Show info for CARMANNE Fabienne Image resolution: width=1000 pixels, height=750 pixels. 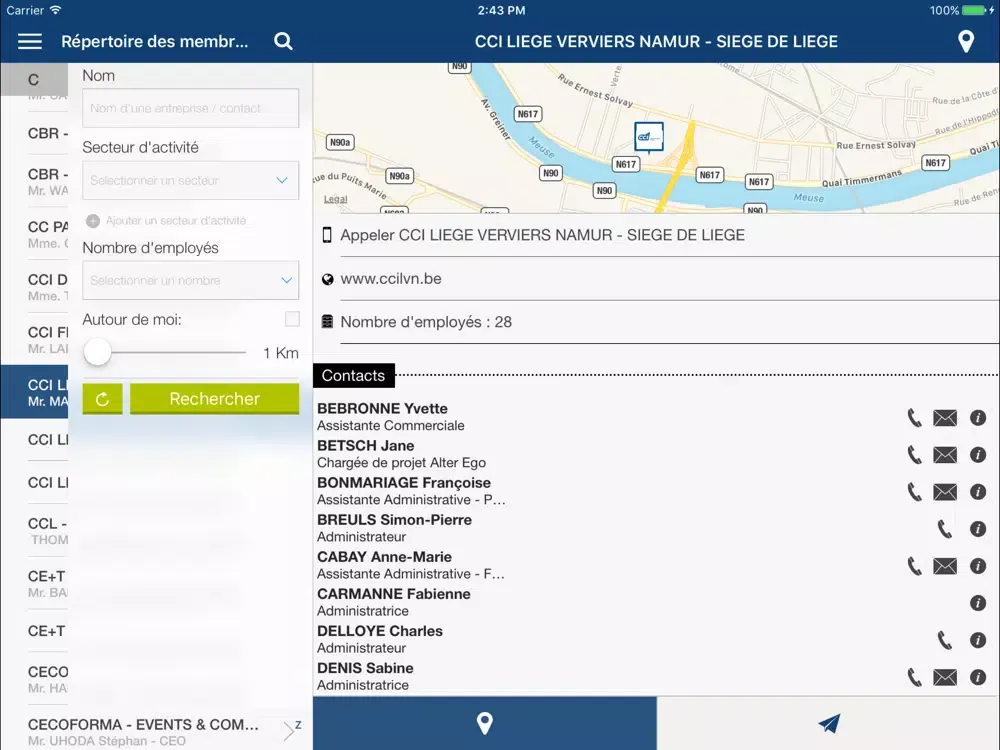[978, 603]
